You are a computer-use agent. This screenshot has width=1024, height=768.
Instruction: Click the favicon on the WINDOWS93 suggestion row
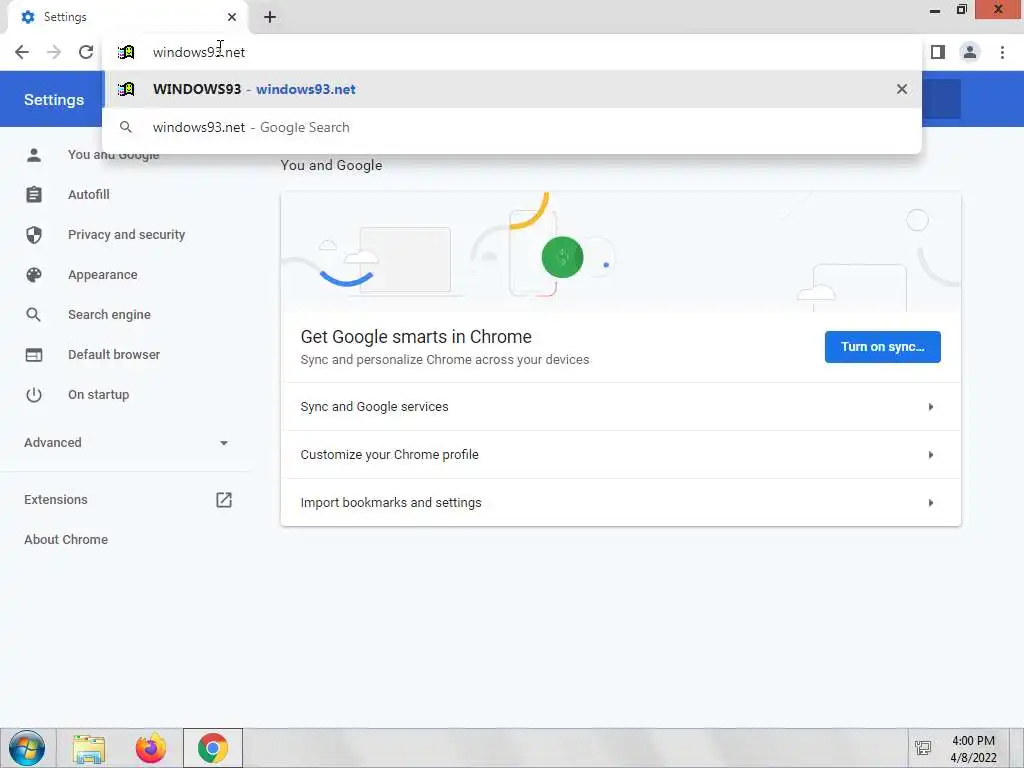[x=126, y=89]
